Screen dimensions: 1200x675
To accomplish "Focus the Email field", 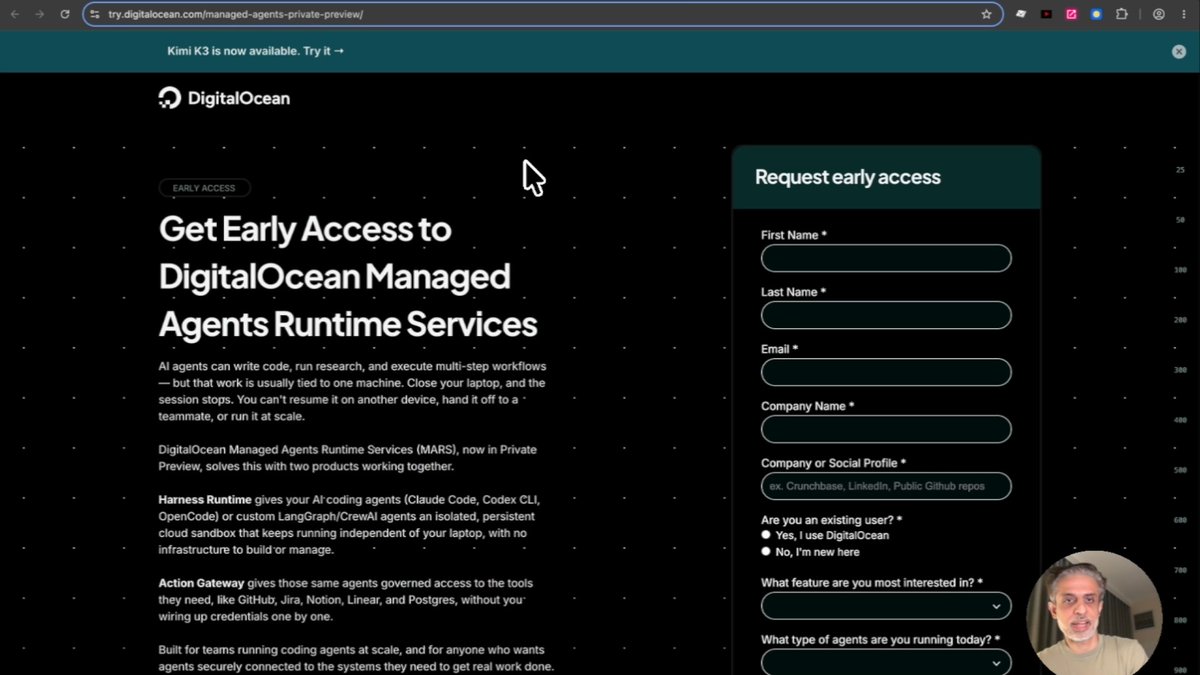I will coord(886,372).
